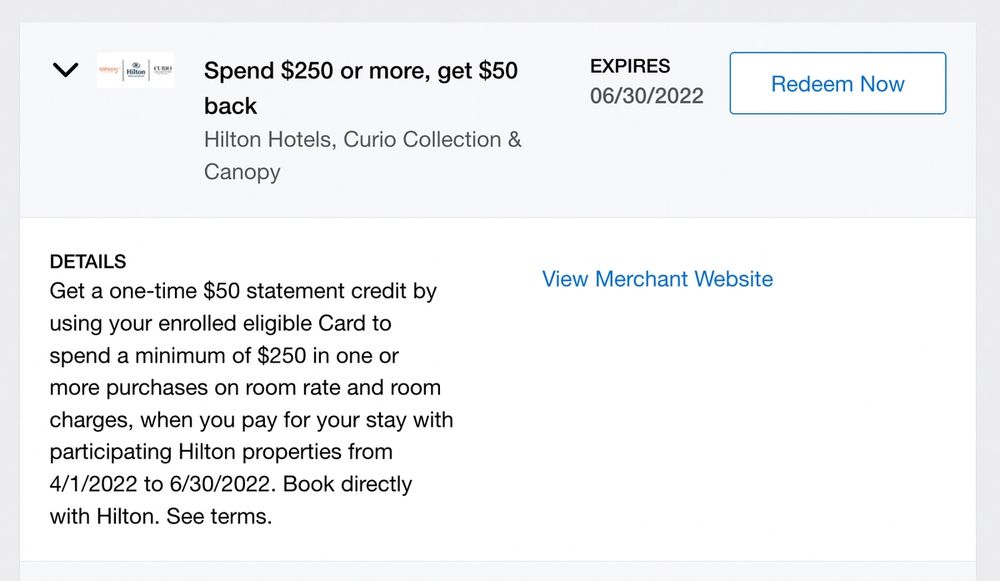Click the DETAILS heading
1000x581 pixels.
88,262
